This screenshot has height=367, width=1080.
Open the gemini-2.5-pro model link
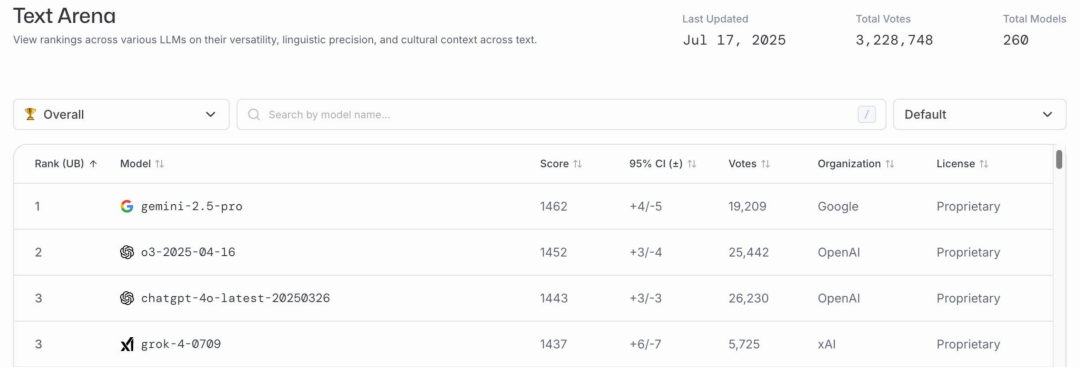(x=191, y=206)
